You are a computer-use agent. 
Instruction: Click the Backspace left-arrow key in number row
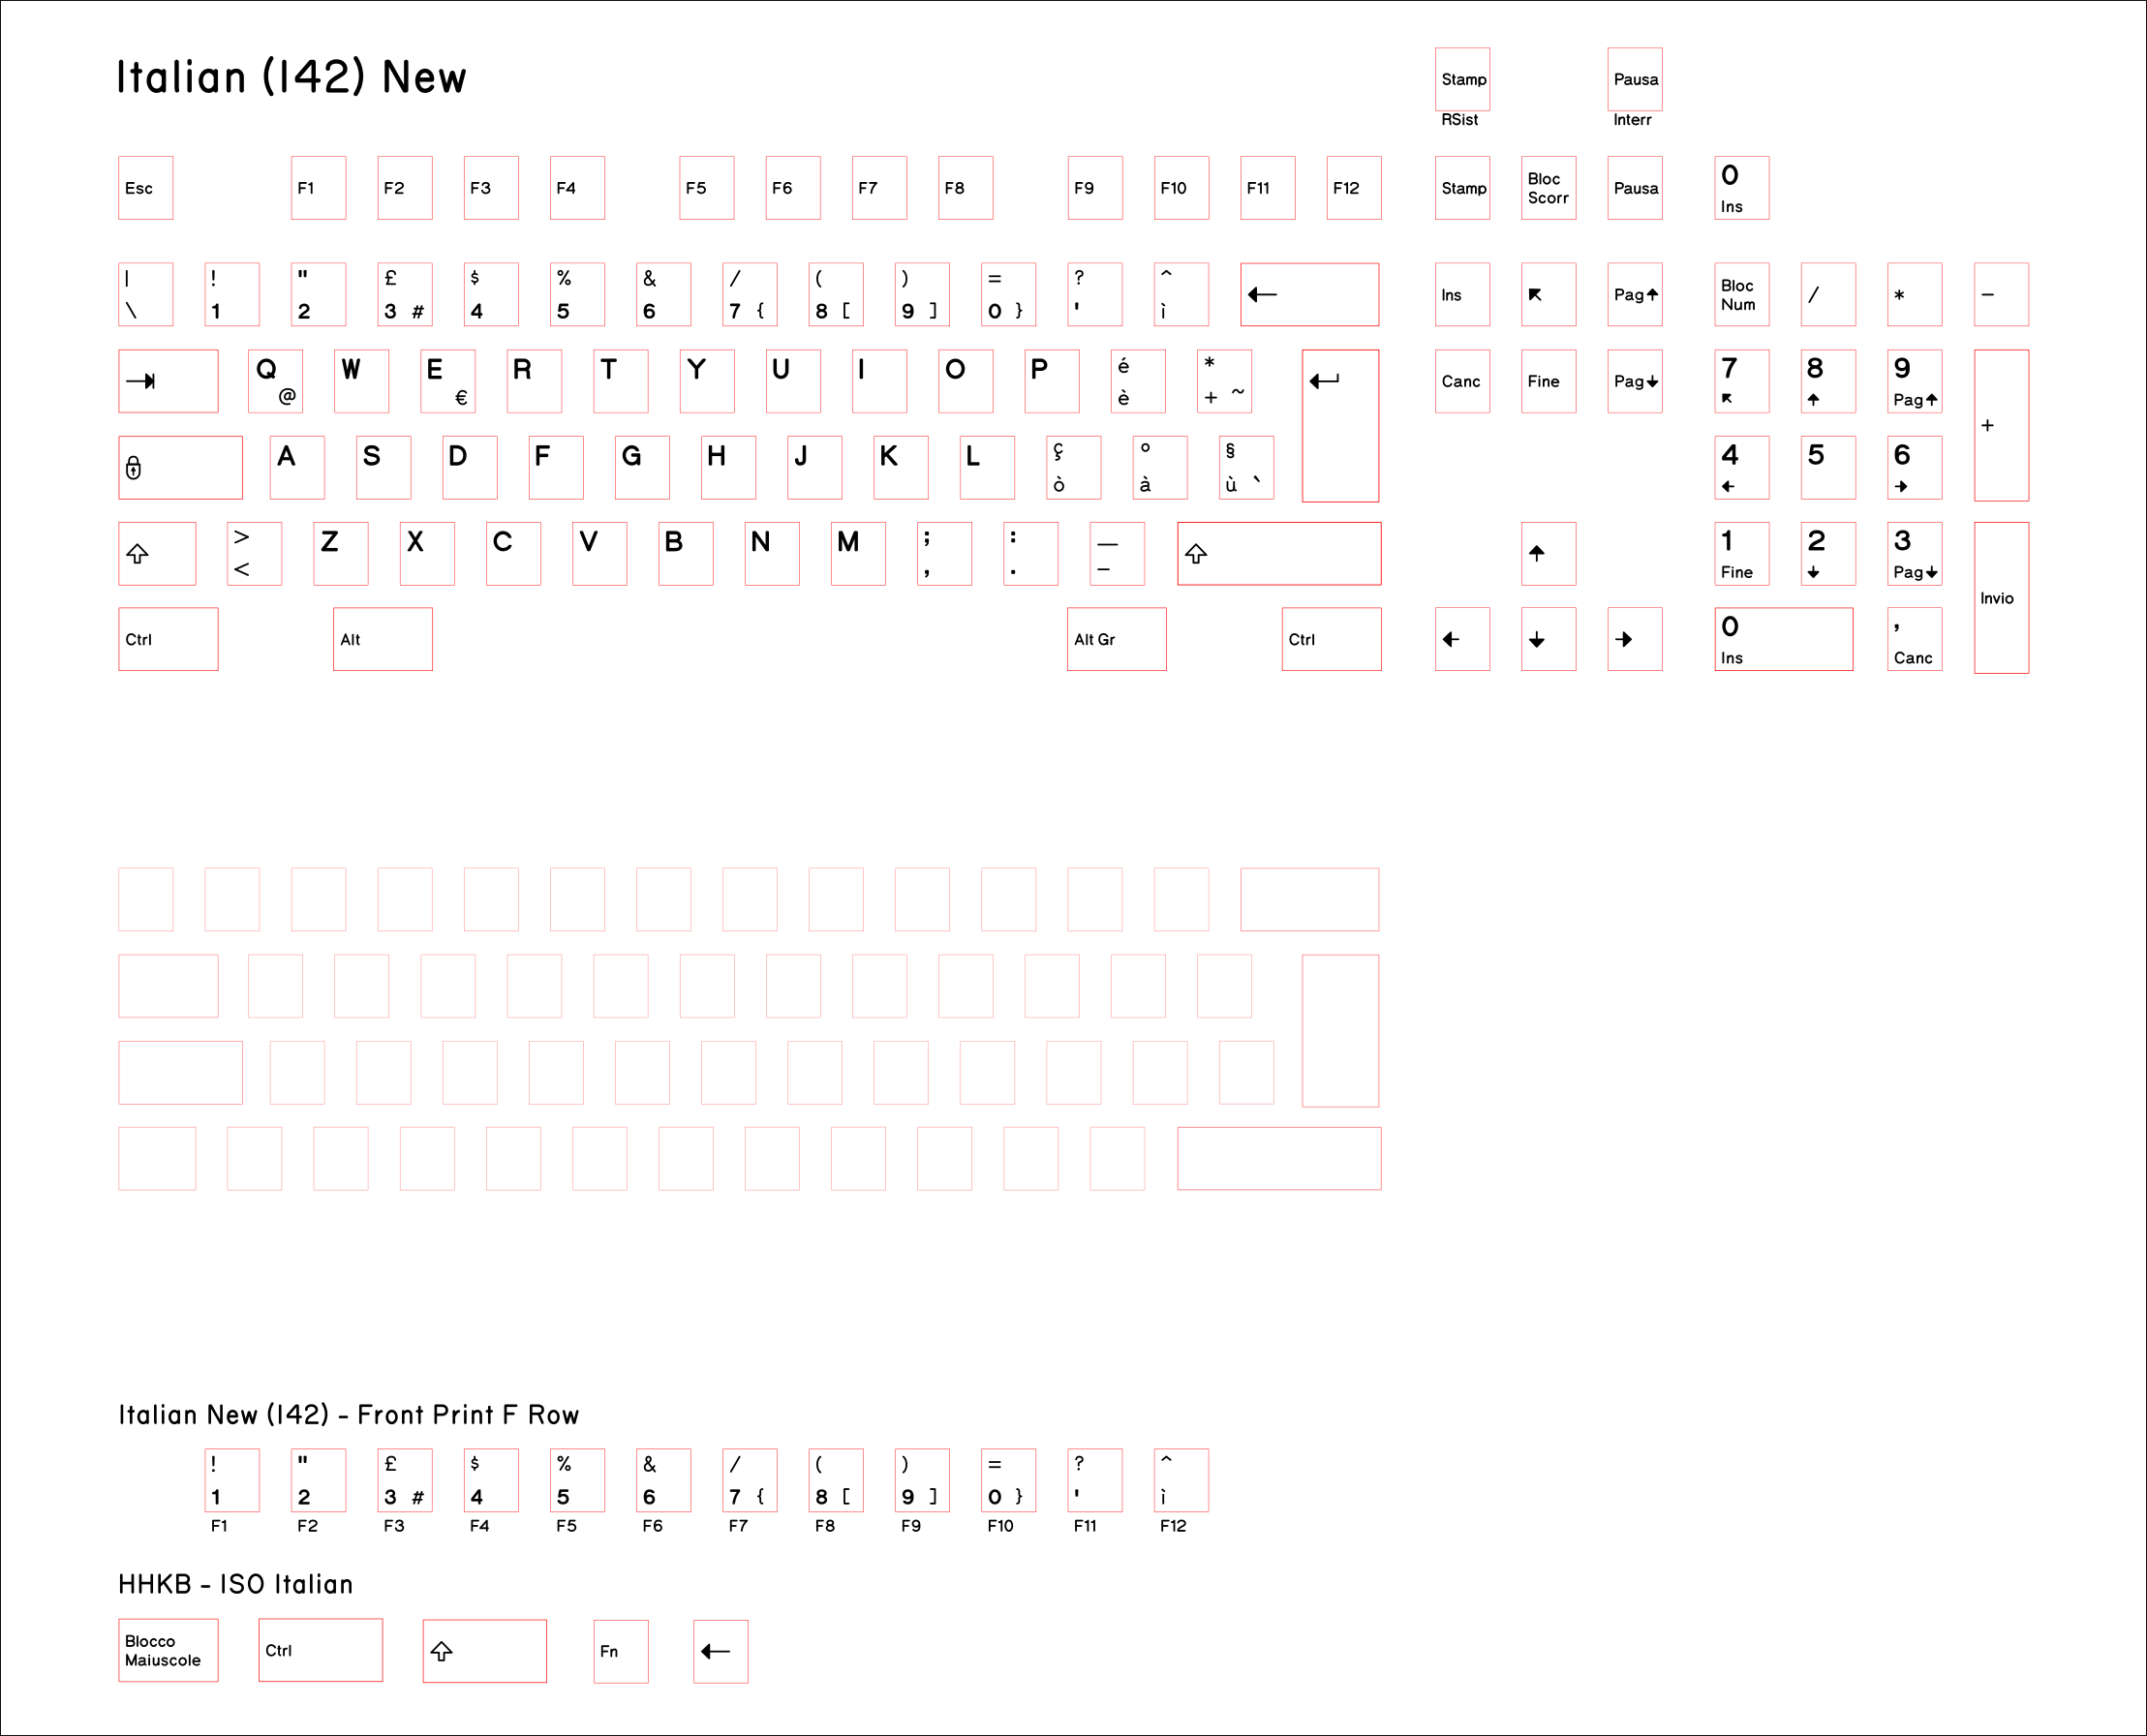[x=1309, y=294]
